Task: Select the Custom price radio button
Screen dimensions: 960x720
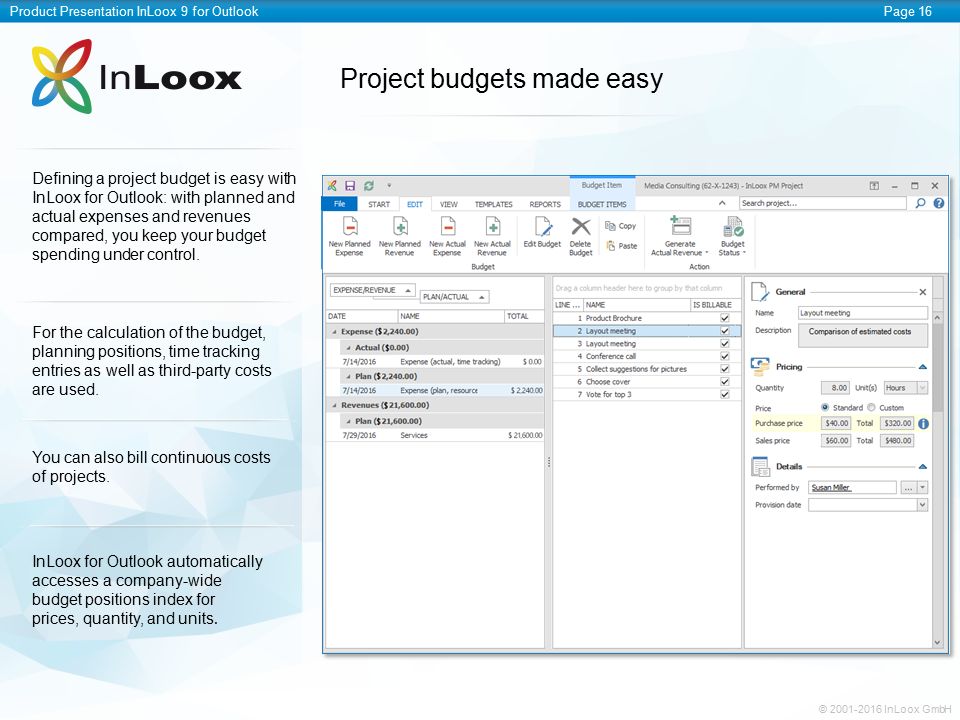Action: coord(871,407)
